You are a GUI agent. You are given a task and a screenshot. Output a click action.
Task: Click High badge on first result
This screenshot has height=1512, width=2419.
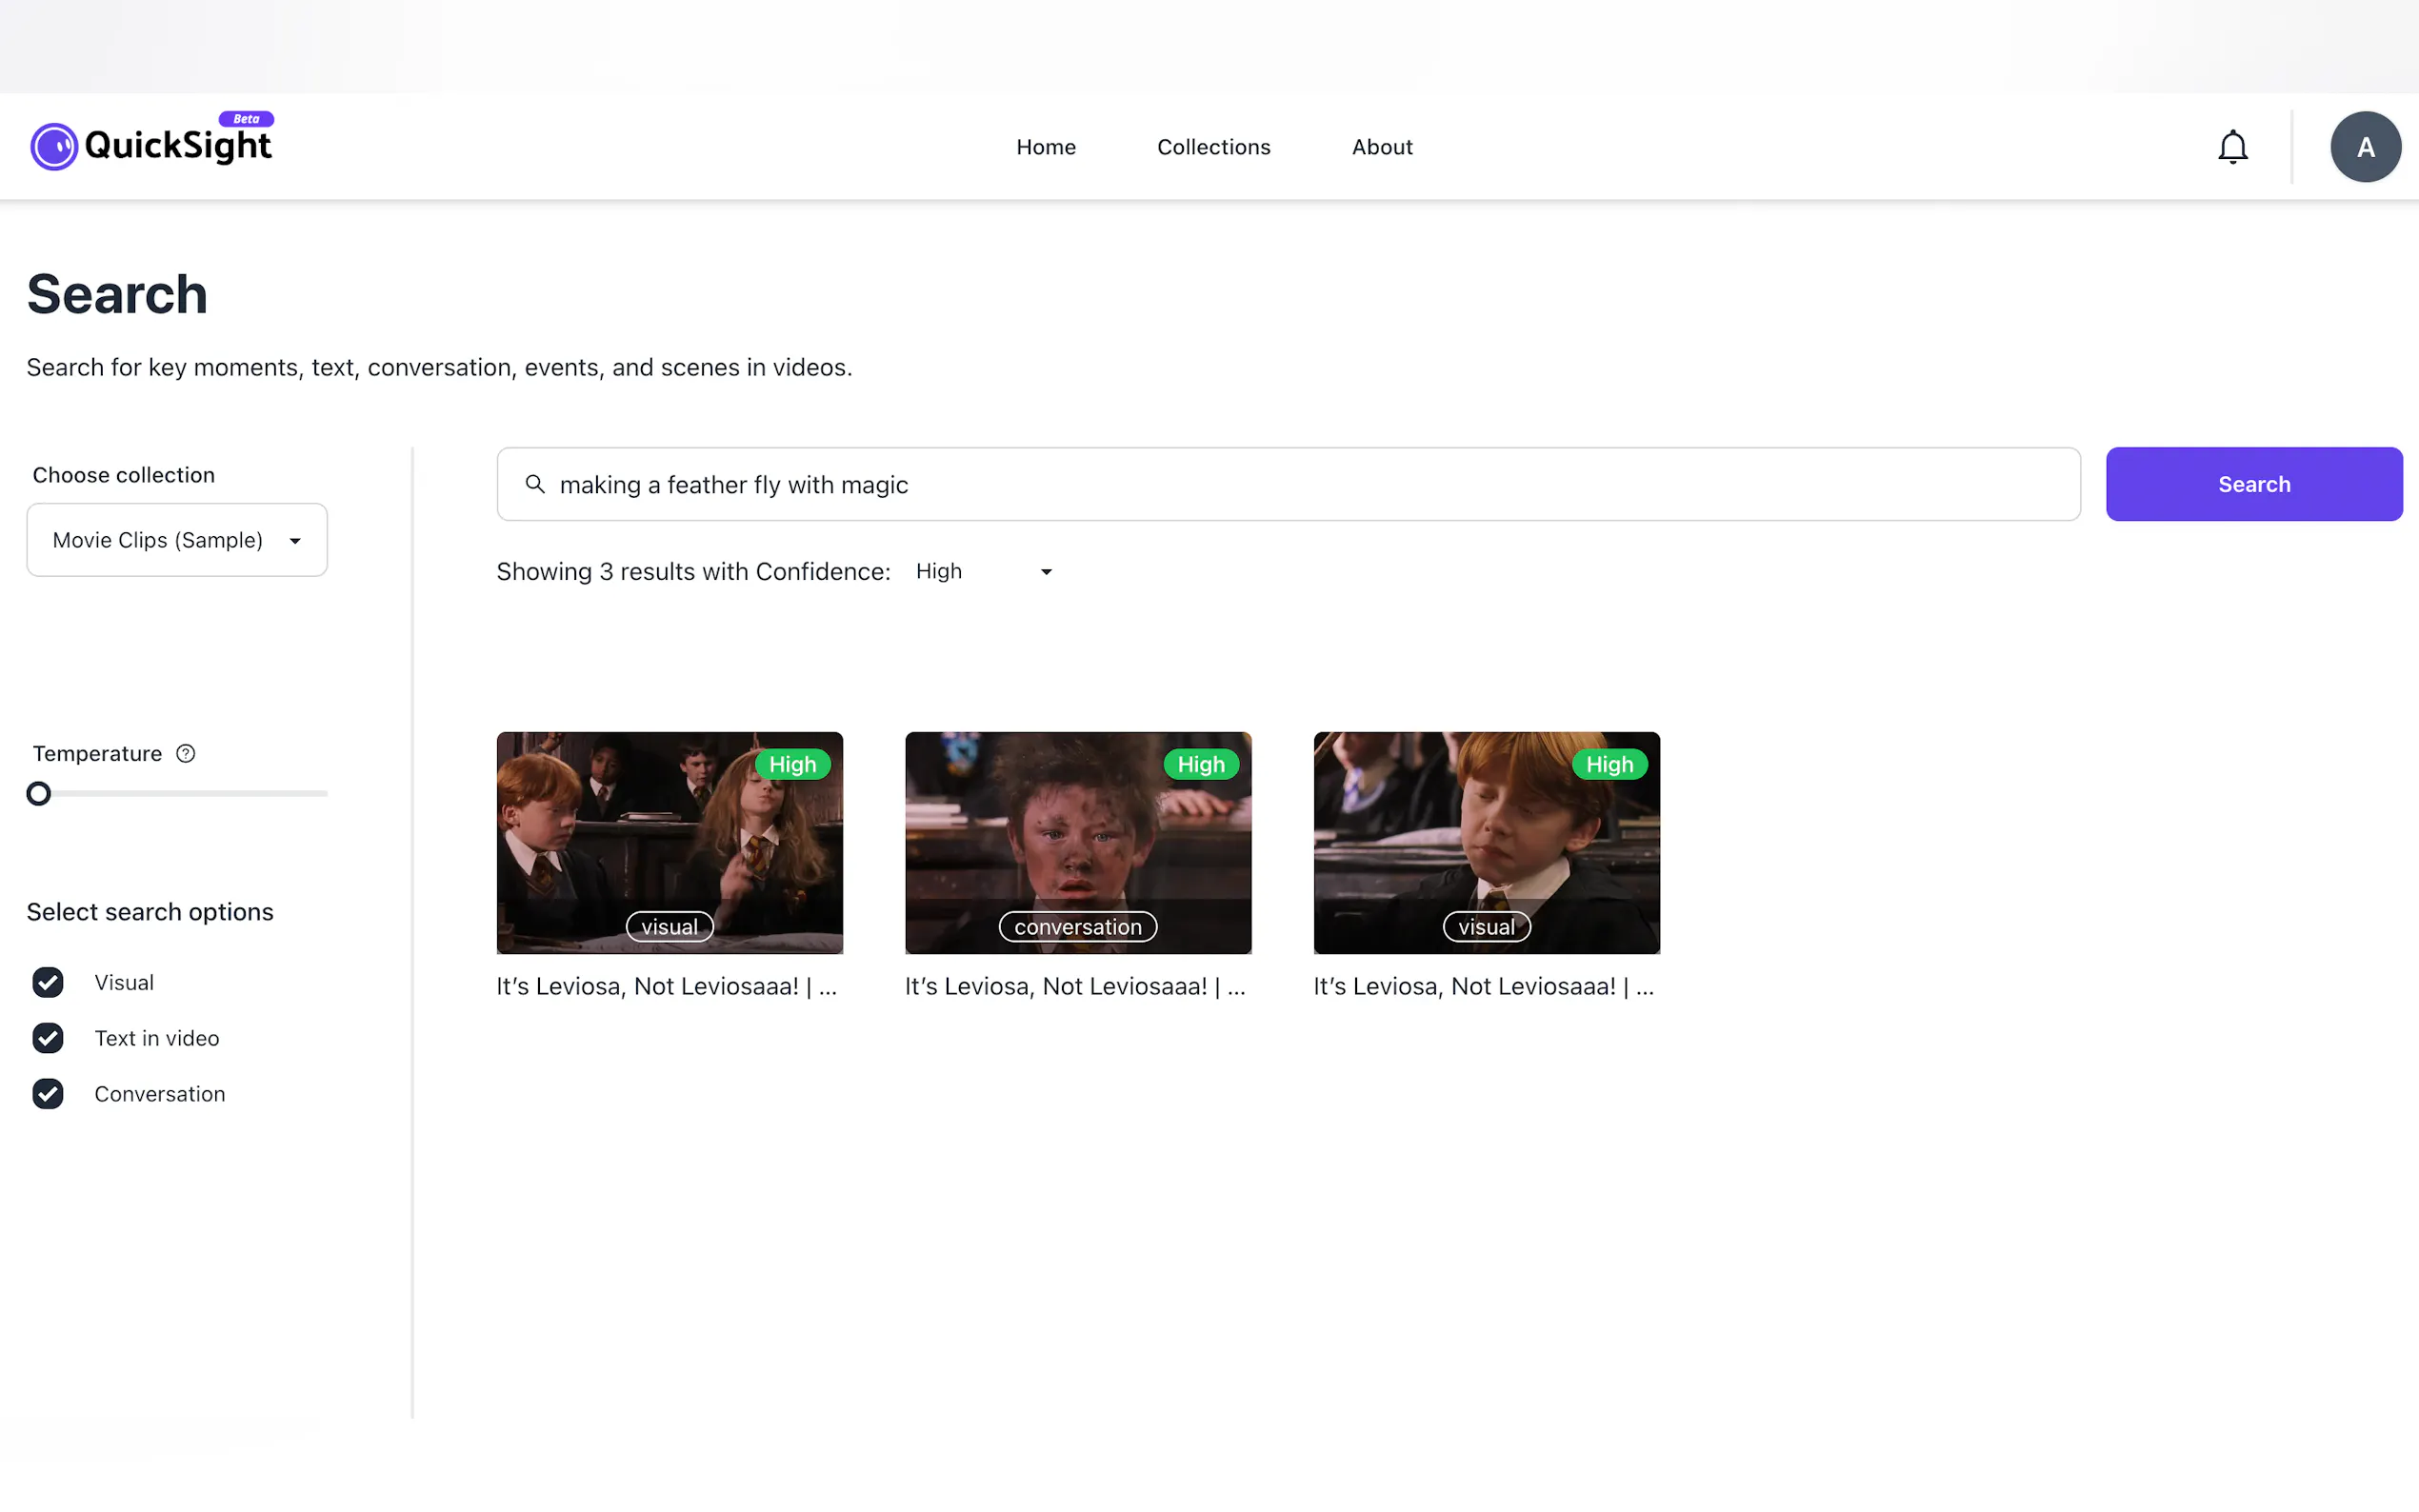coord(792,765)
